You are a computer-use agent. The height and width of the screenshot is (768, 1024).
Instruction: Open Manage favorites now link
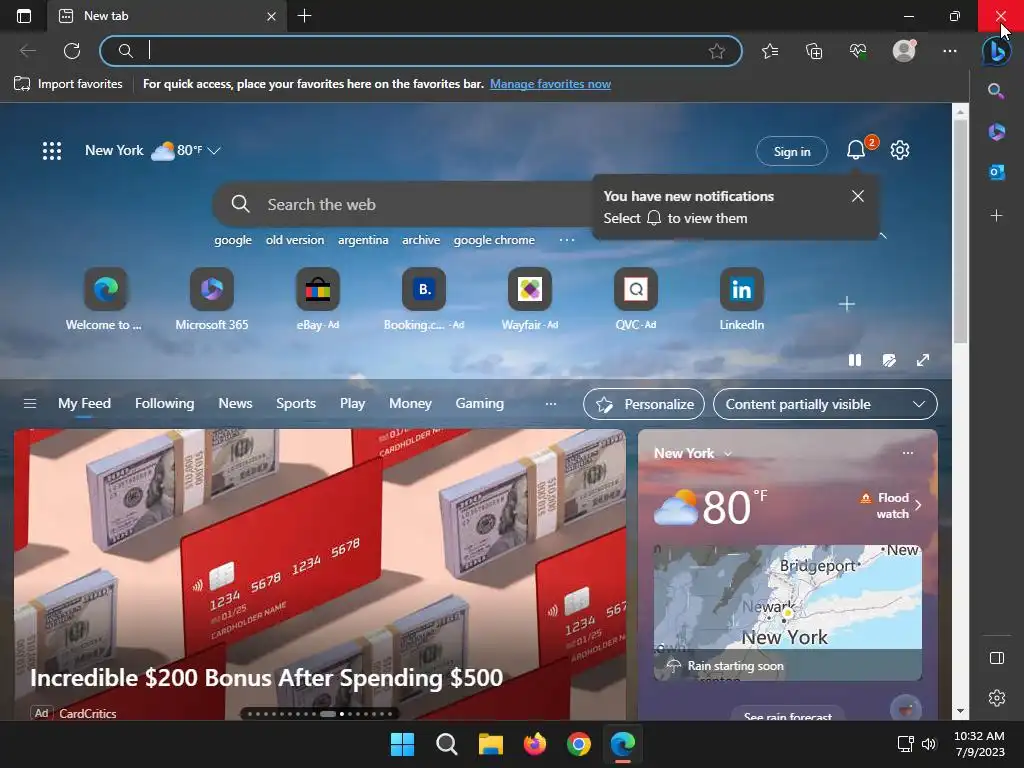pyautogui.click(x=551, y=84)
